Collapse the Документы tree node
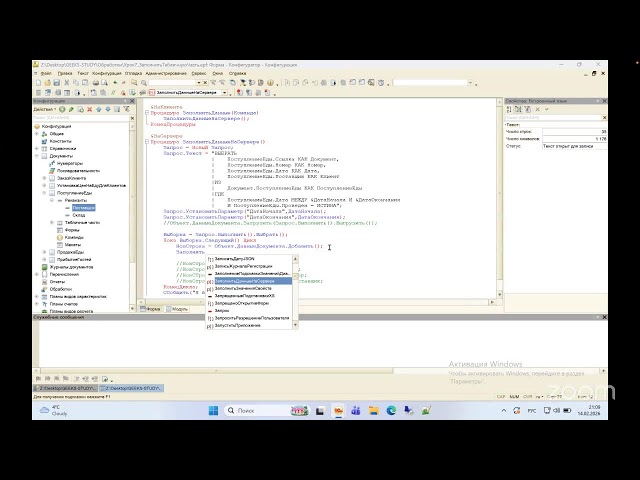The image size is (640, 480). [37, 156]
